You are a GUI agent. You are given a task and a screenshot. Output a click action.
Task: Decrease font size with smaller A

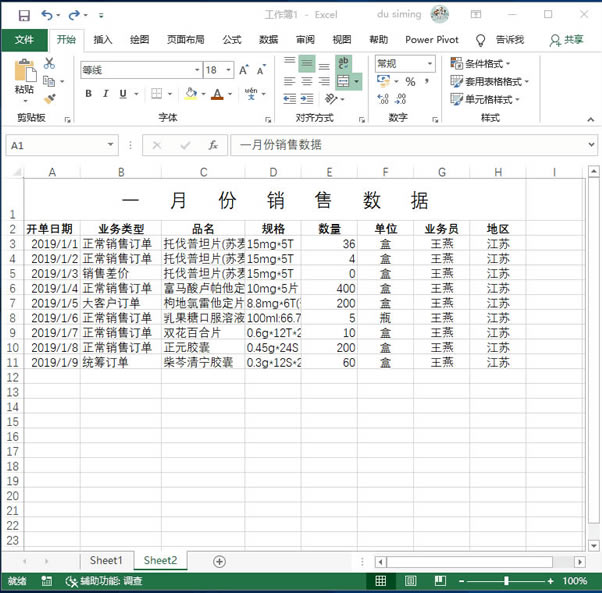[261, 70]
